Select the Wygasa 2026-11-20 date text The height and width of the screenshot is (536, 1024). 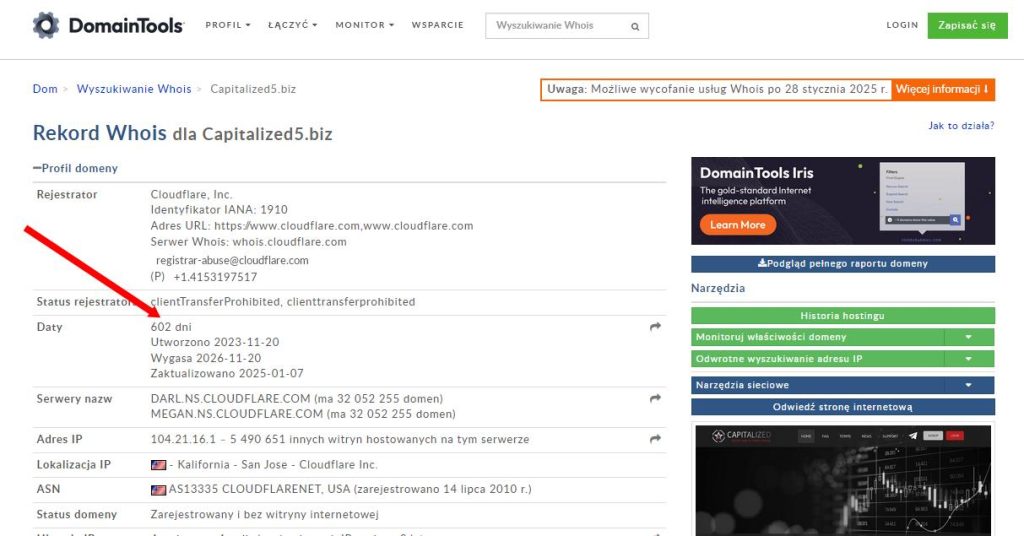tap(206, 358)
